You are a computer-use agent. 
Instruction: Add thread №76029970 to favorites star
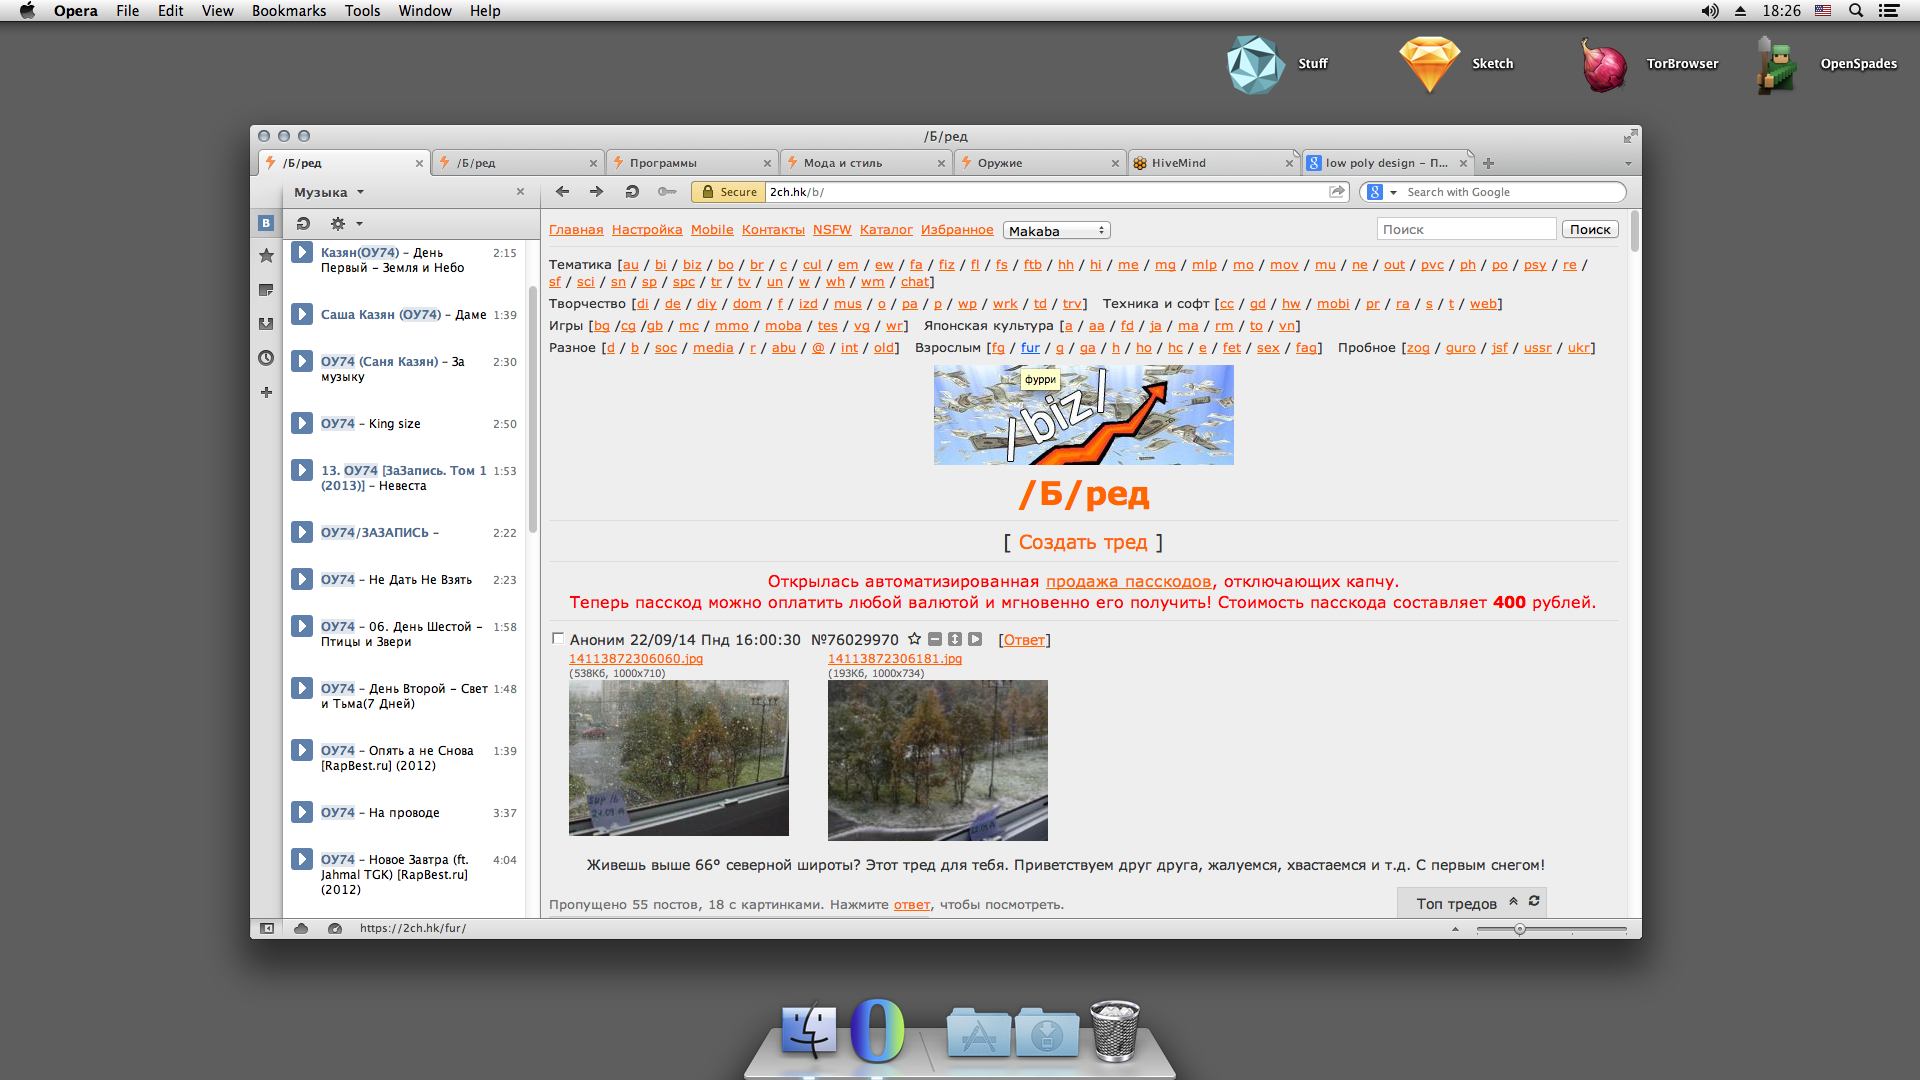pos(914,639)
